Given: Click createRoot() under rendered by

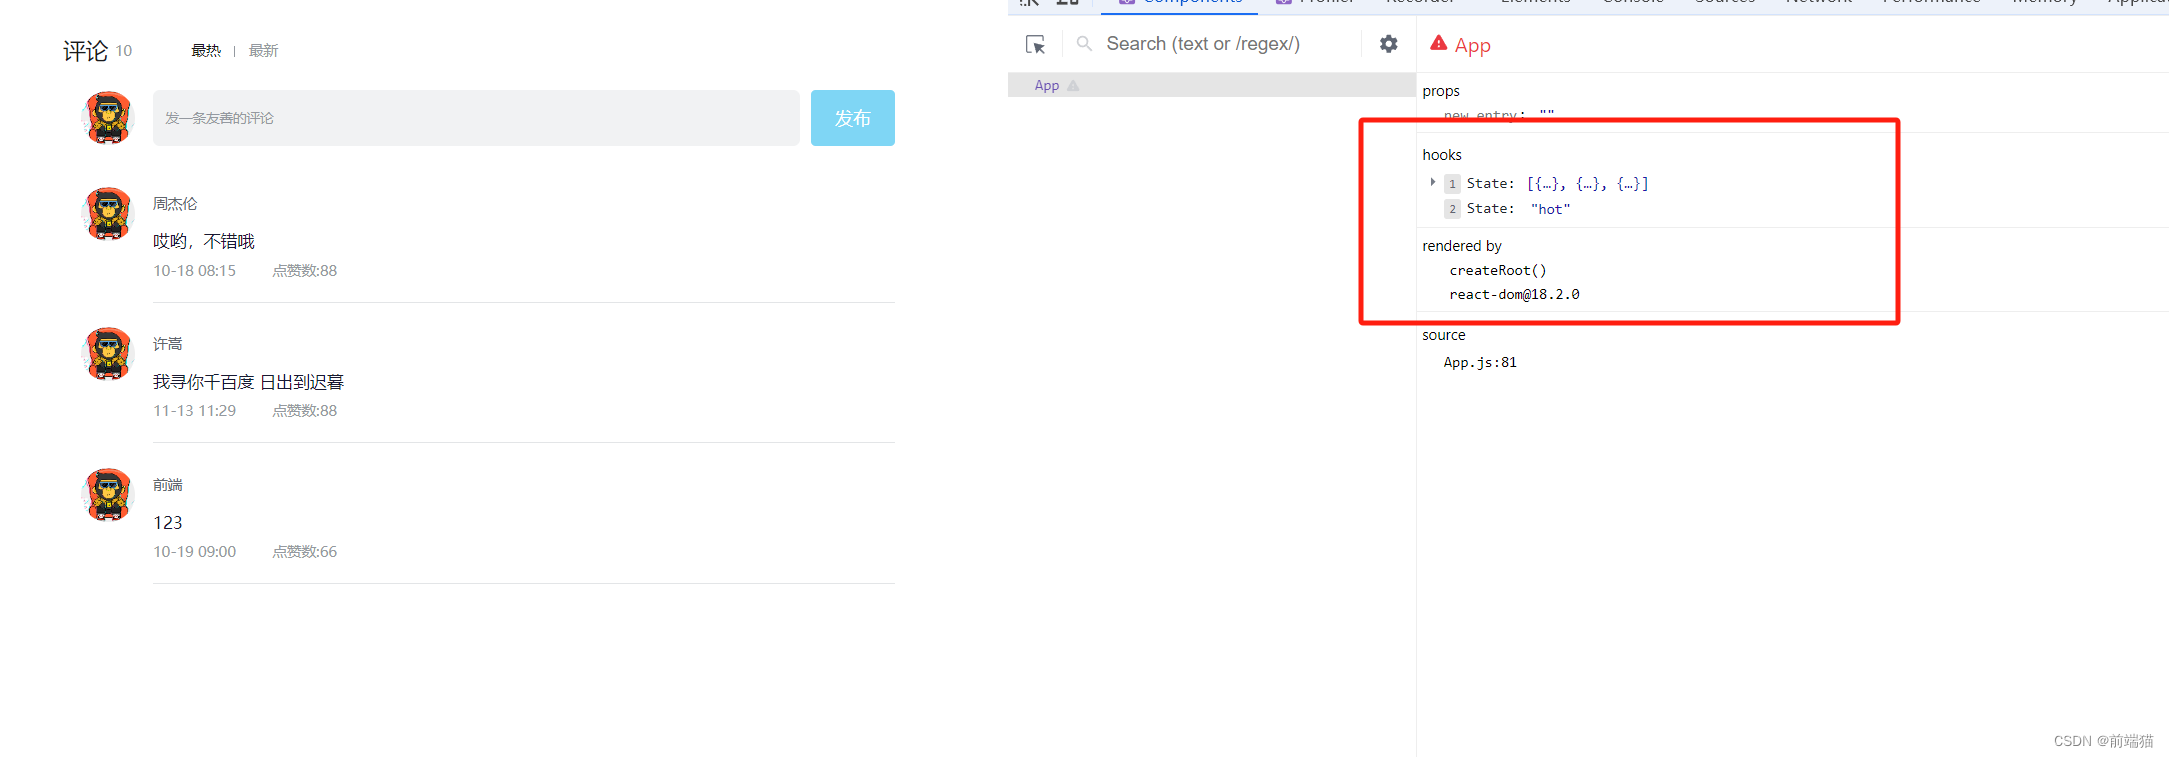Looking at the screenshot, I should pyautogui.click(x=1498, y=271).
